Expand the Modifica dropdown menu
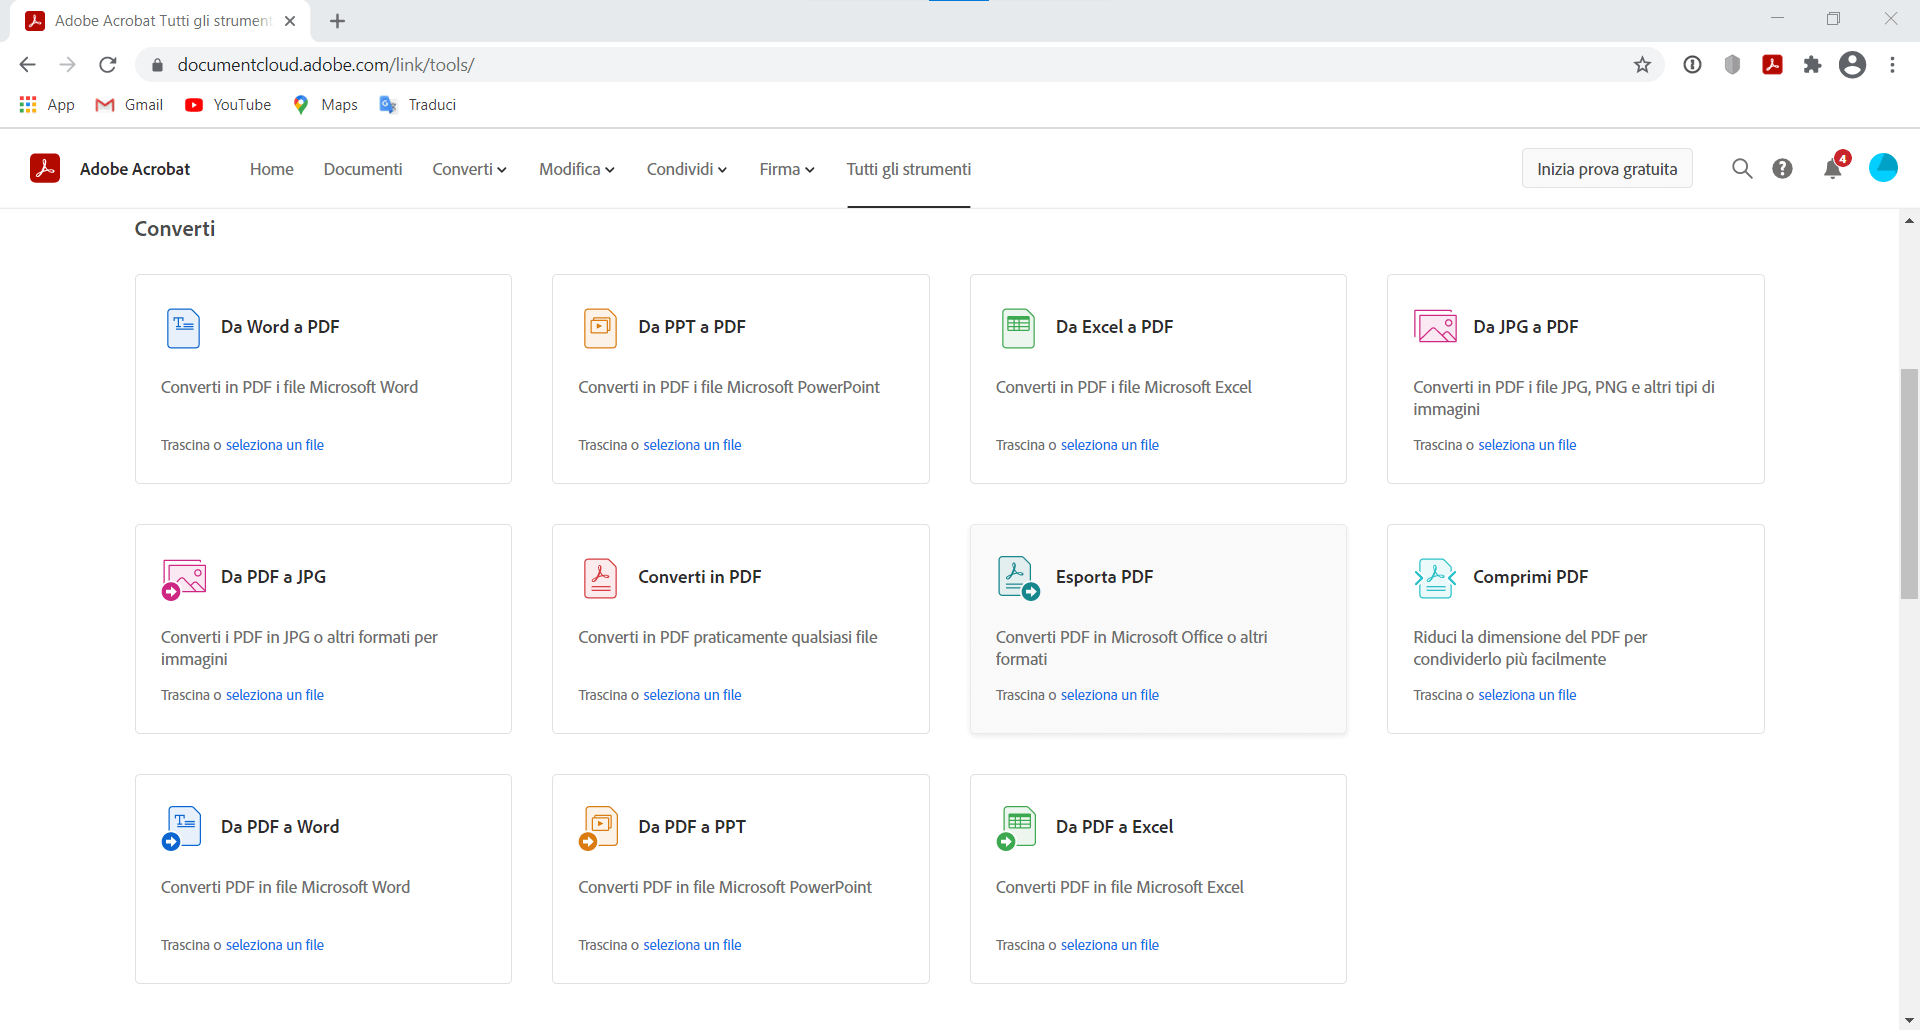 [576, 169]
